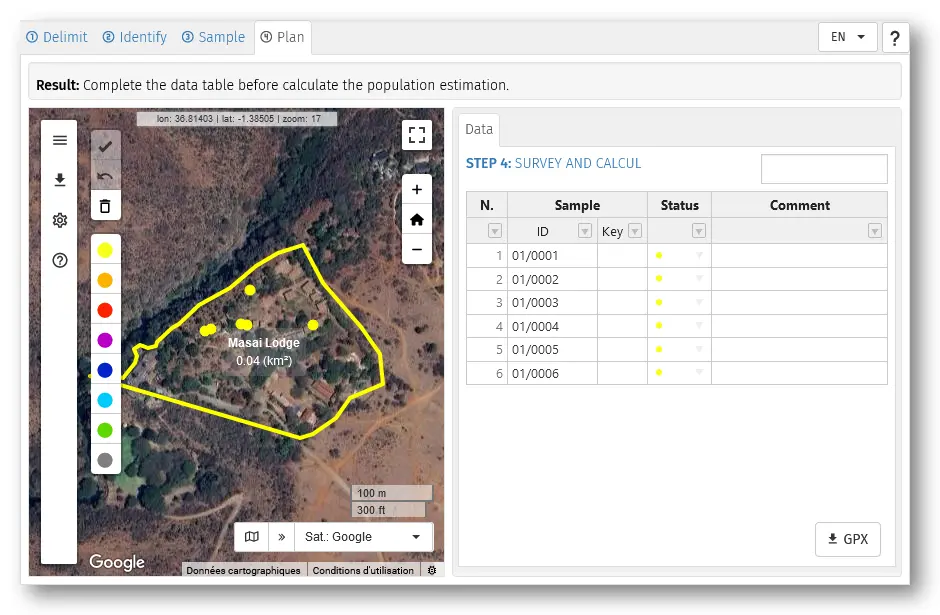Zoom in on the map
Screen dimensions: 940x615
coord(416,190)
